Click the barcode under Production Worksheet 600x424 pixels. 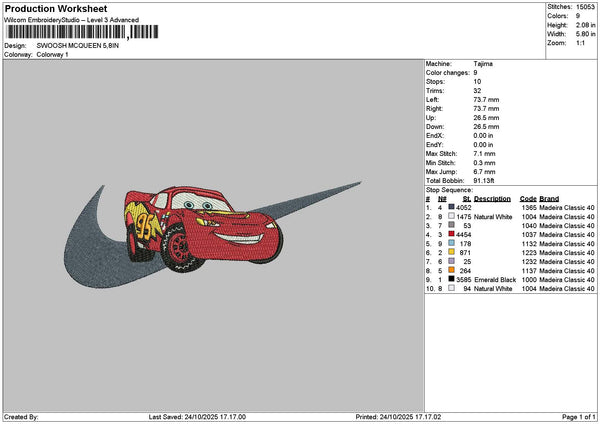(82, 32)
